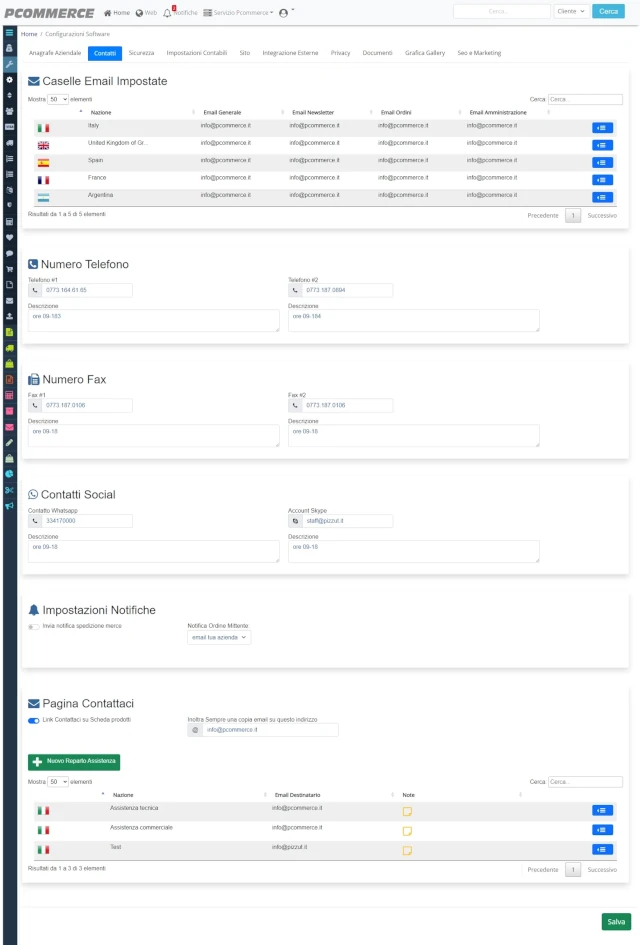Switch to Anagrafe Aziendale tab
640x945 pixels.
[55, 53]
